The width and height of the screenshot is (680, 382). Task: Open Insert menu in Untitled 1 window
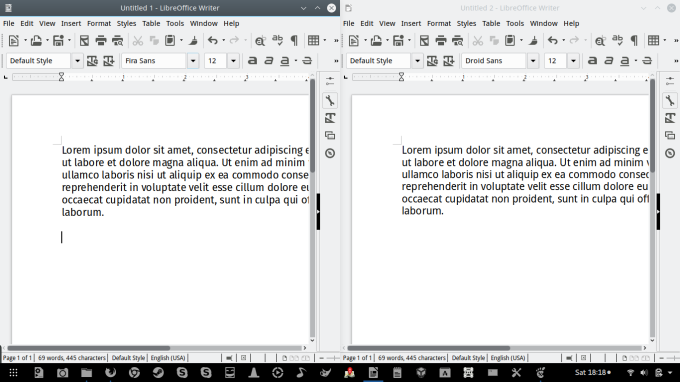coord(71,23)
